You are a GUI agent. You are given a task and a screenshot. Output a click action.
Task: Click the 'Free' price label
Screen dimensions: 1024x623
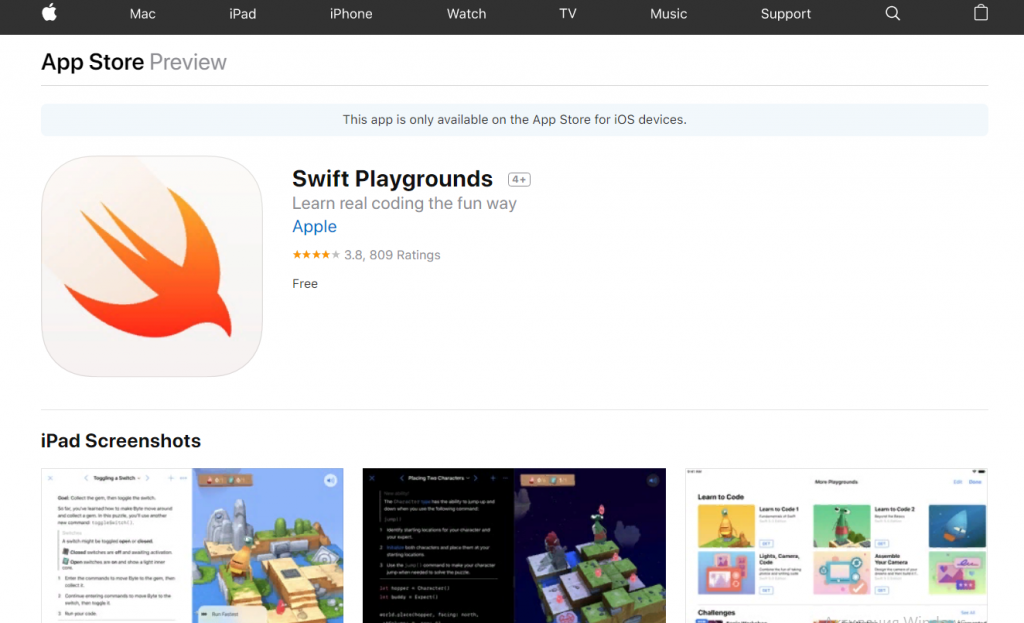coord(305,283)
